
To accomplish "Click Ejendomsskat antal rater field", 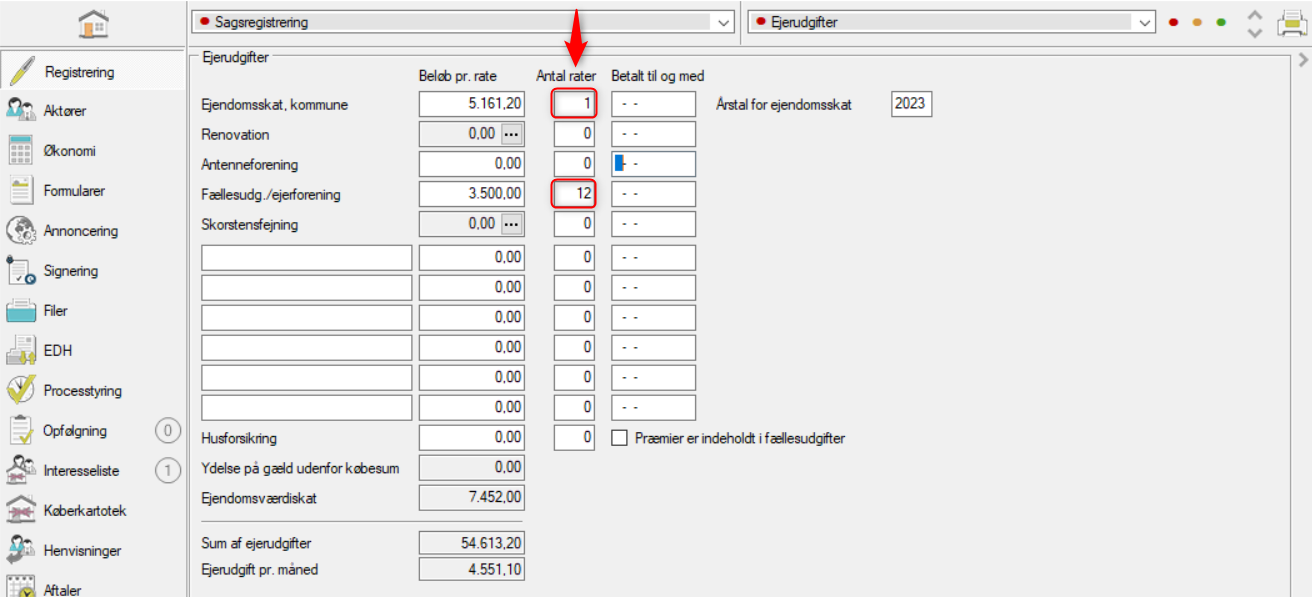I will click(x=575, y=104).
